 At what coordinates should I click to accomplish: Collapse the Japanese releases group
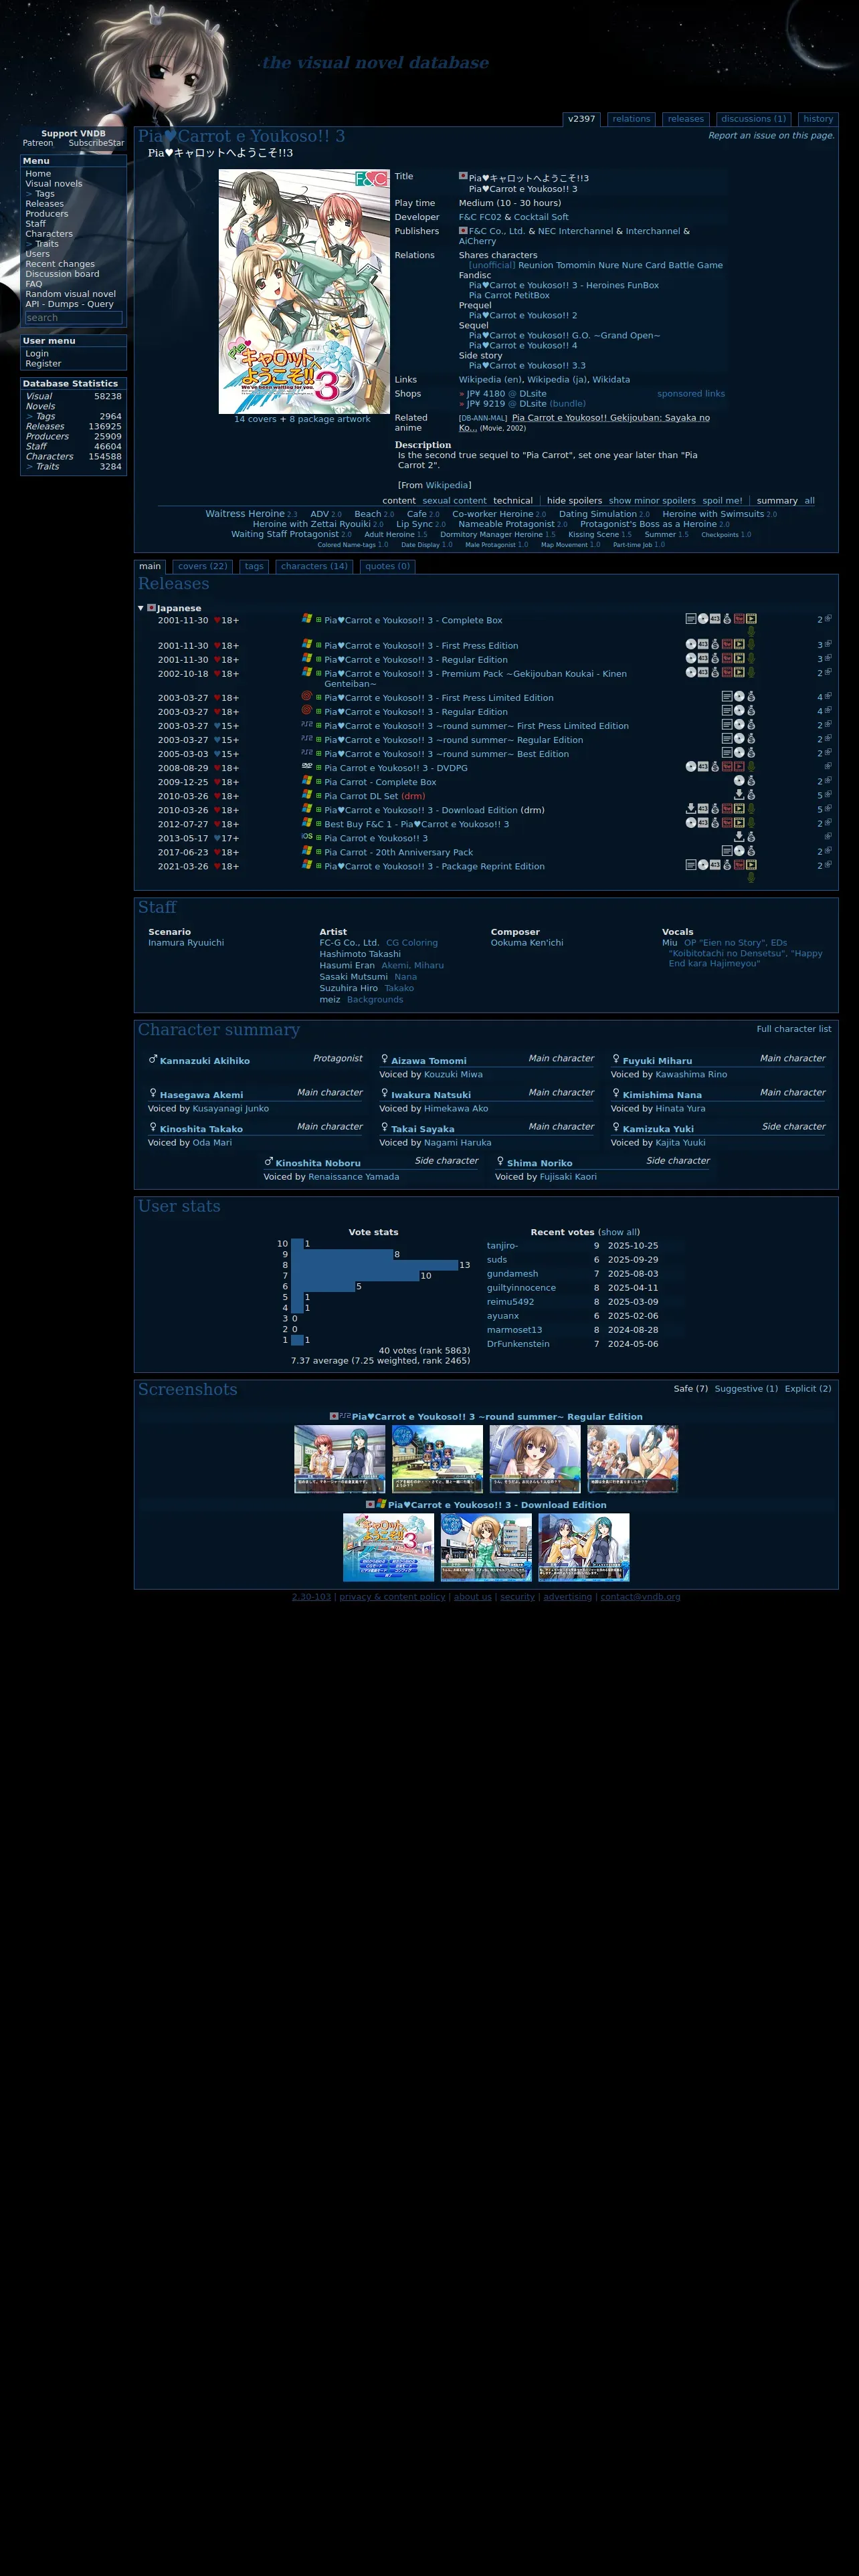(x=140, y=608)
